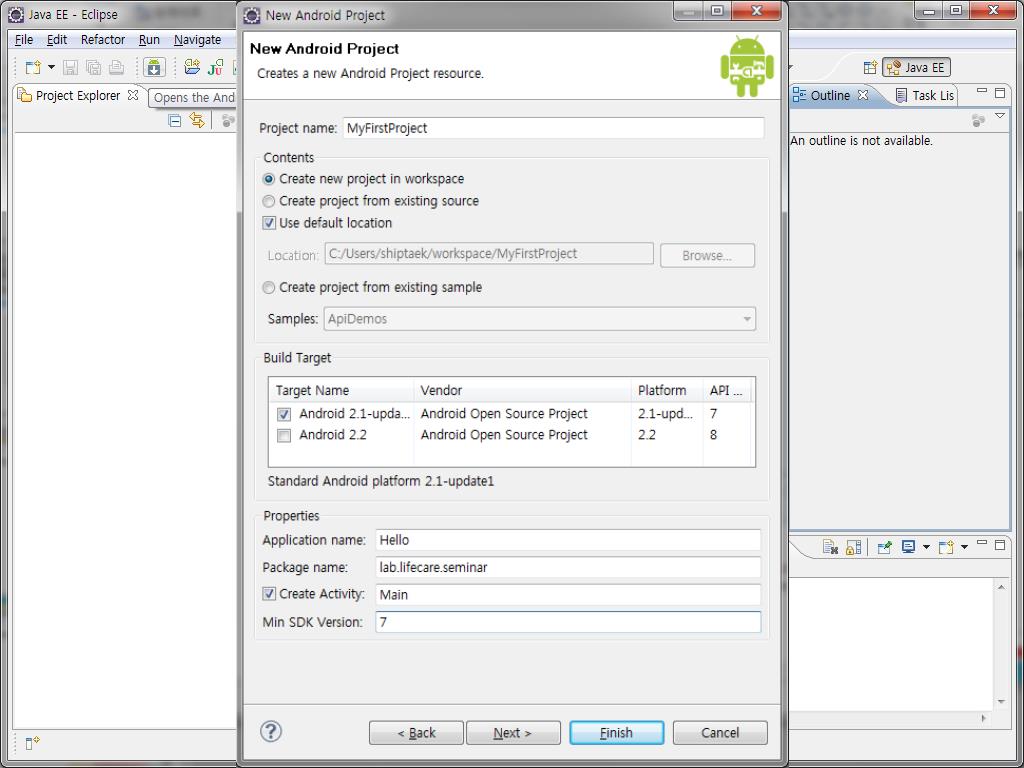This screenshot has height=768, width=1024.
Task: Open the Display Selected Console dropdown arrow
Action: [925, 547]
